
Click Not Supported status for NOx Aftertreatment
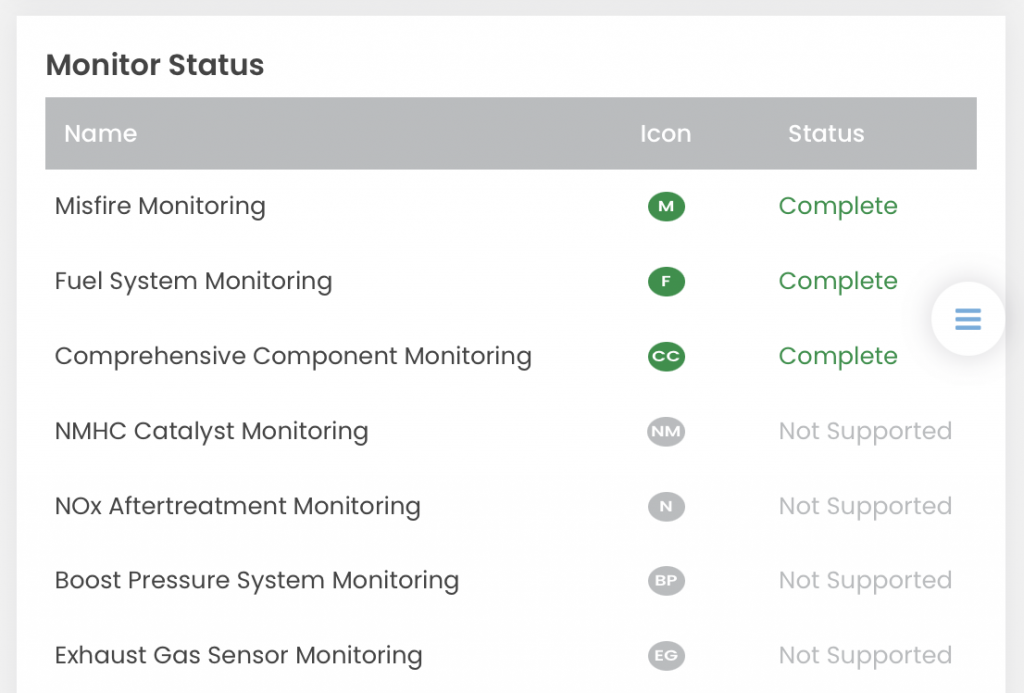click(x=865, y=506)
